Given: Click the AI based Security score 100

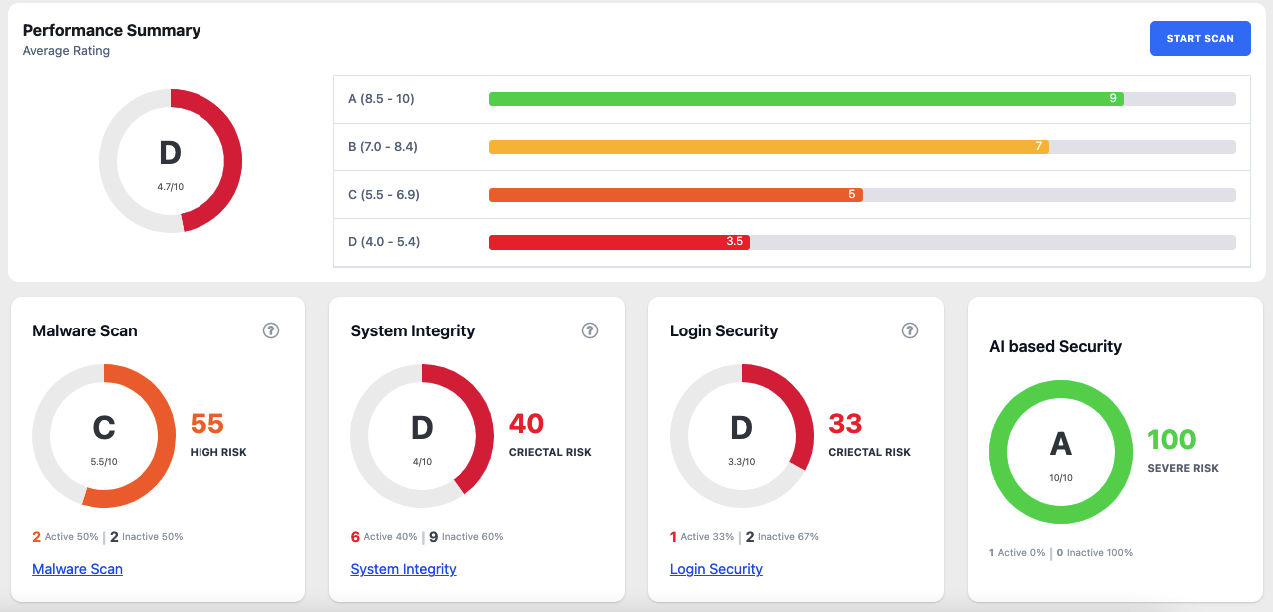Looking at the screenshot, I should point(1171,440).
